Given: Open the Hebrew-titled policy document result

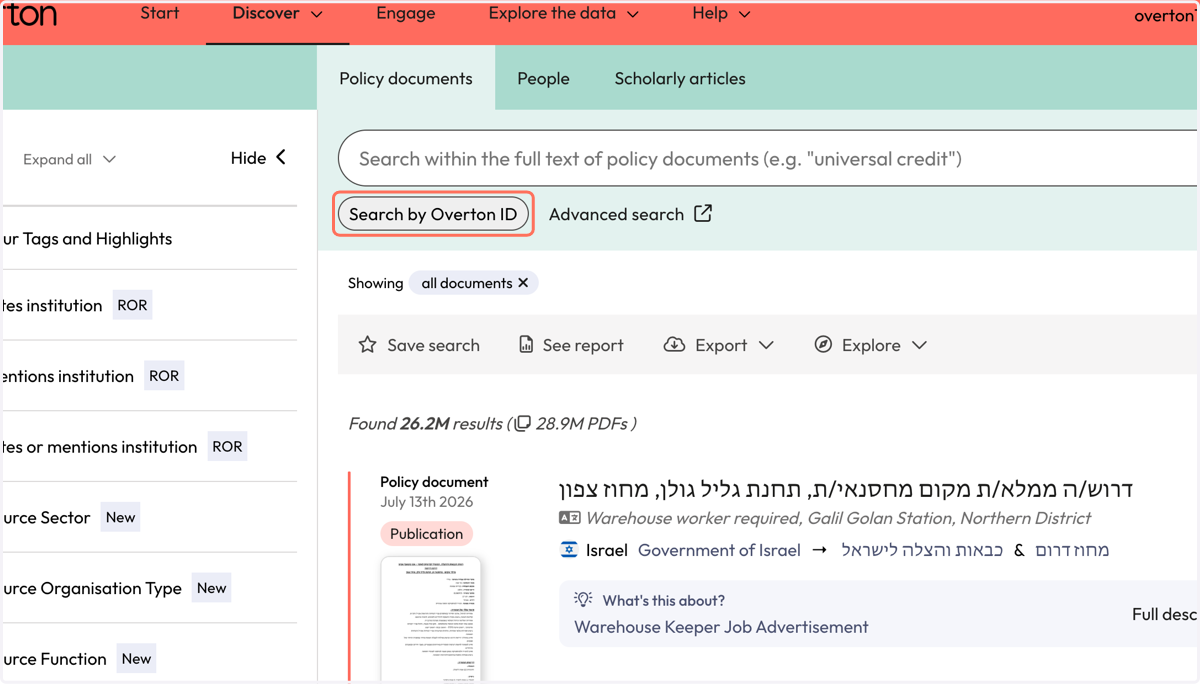Looking at the screenshot, I should [x=845, y=489].
